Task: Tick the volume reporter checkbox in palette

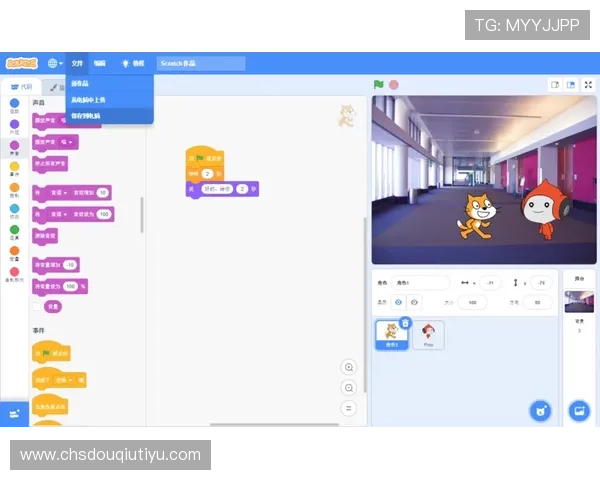Action: [36, 306]
